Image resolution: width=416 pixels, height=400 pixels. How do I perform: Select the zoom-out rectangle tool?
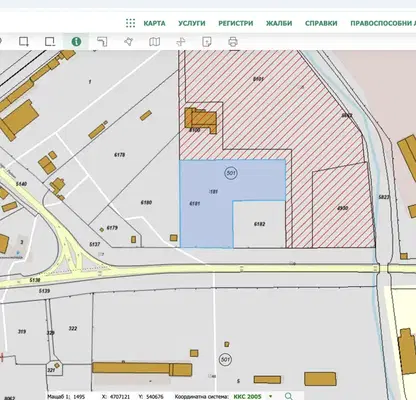[x=50, y=42]
